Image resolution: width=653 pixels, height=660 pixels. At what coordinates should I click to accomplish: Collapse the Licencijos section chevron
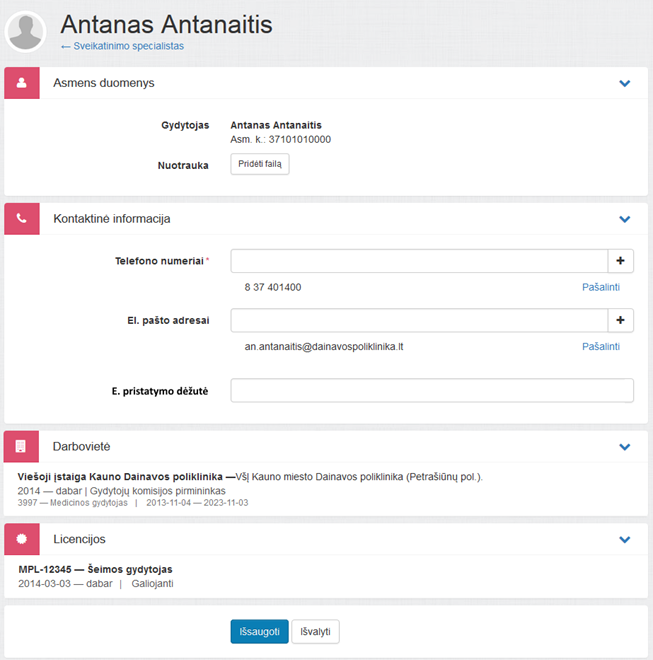625,539
